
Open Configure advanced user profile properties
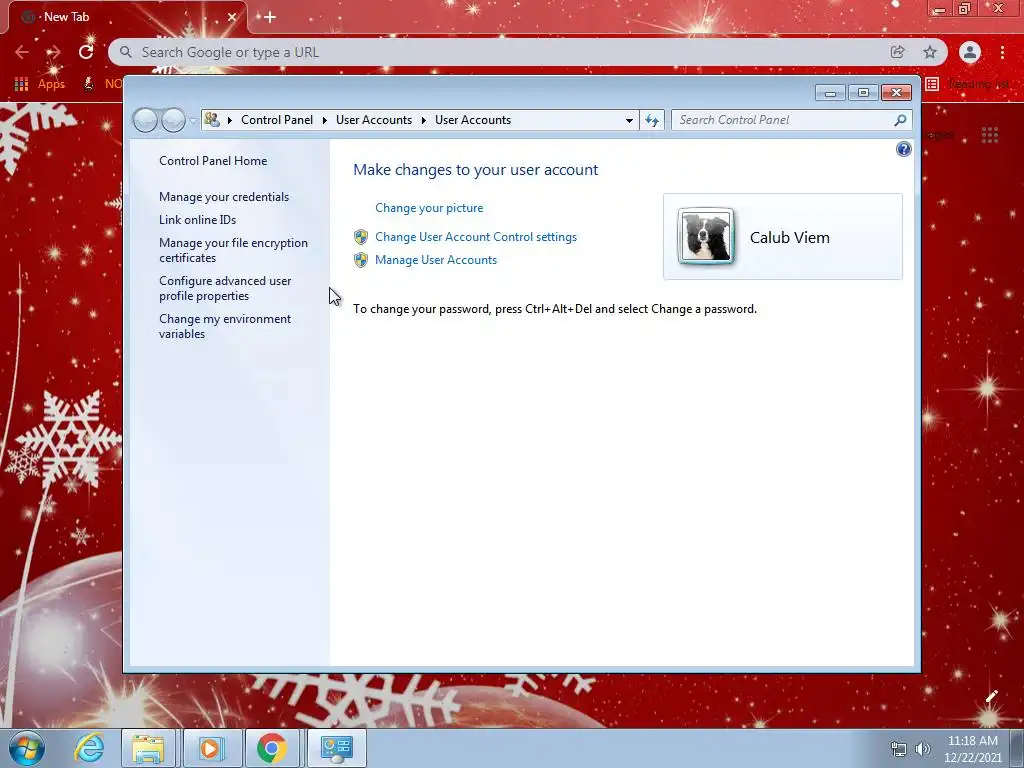click(225, 288)
